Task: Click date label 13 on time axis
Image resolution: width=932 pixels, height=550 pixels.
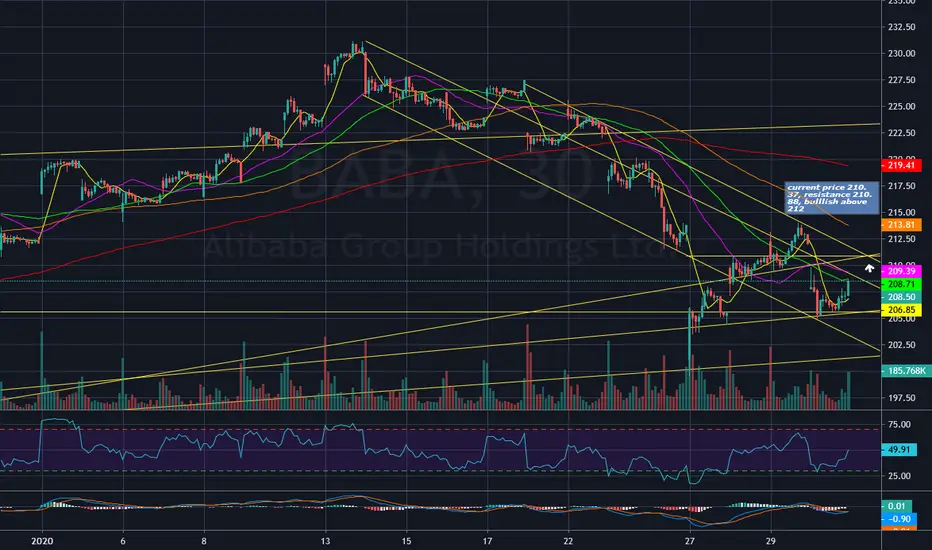Action: [325, 541]
